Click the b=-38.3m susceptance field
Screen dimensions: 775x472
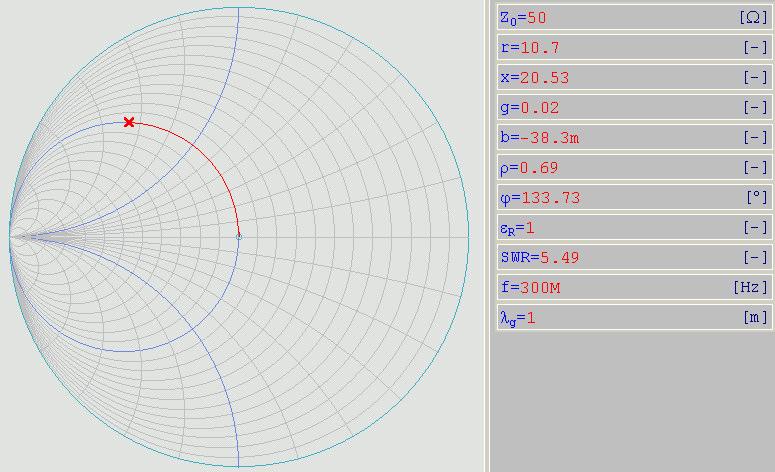pyautogui.click(x=634, y=137)
